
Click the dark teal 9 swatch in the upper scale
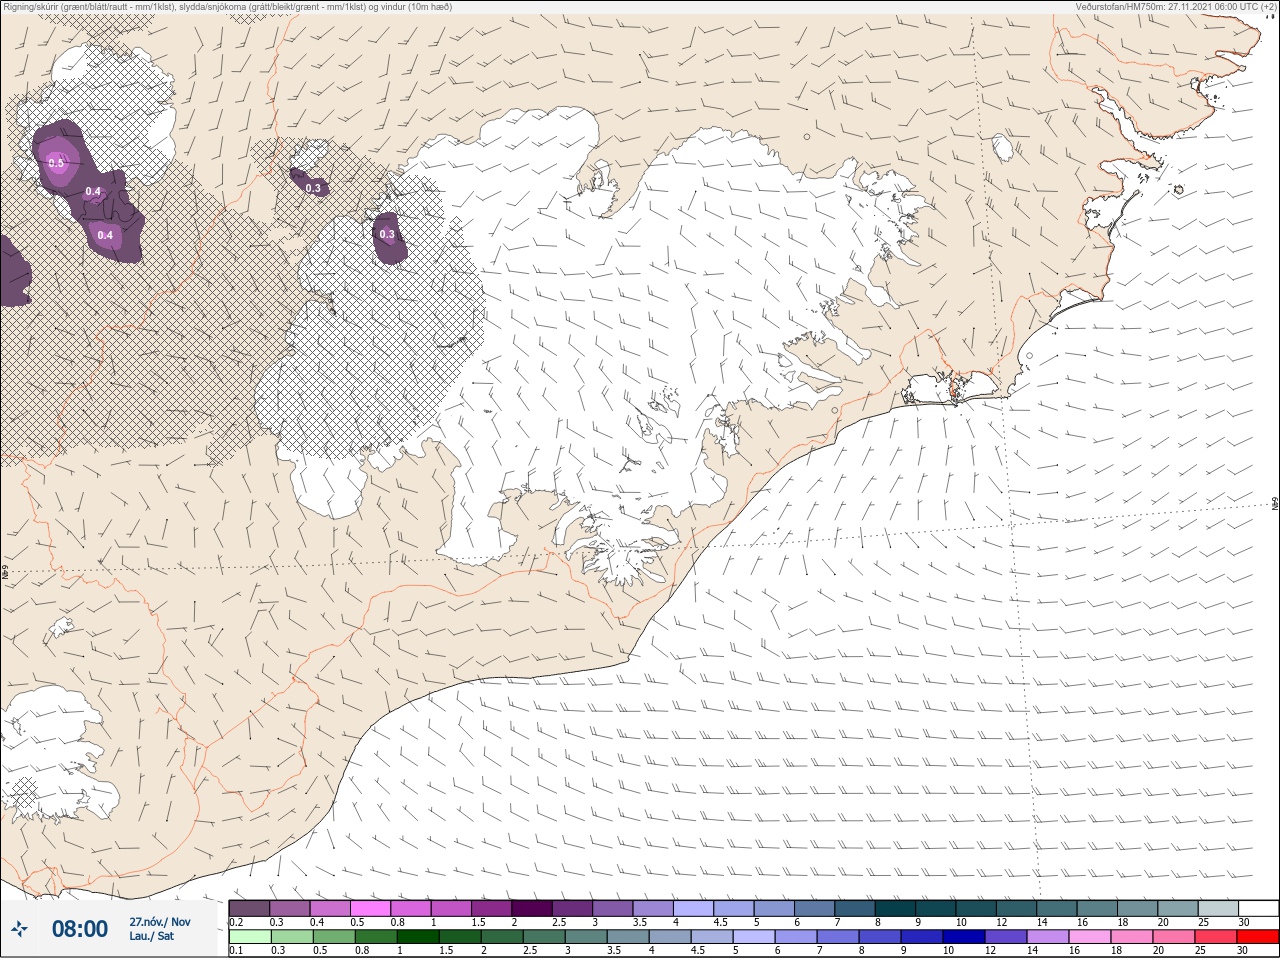click(935, 908)
